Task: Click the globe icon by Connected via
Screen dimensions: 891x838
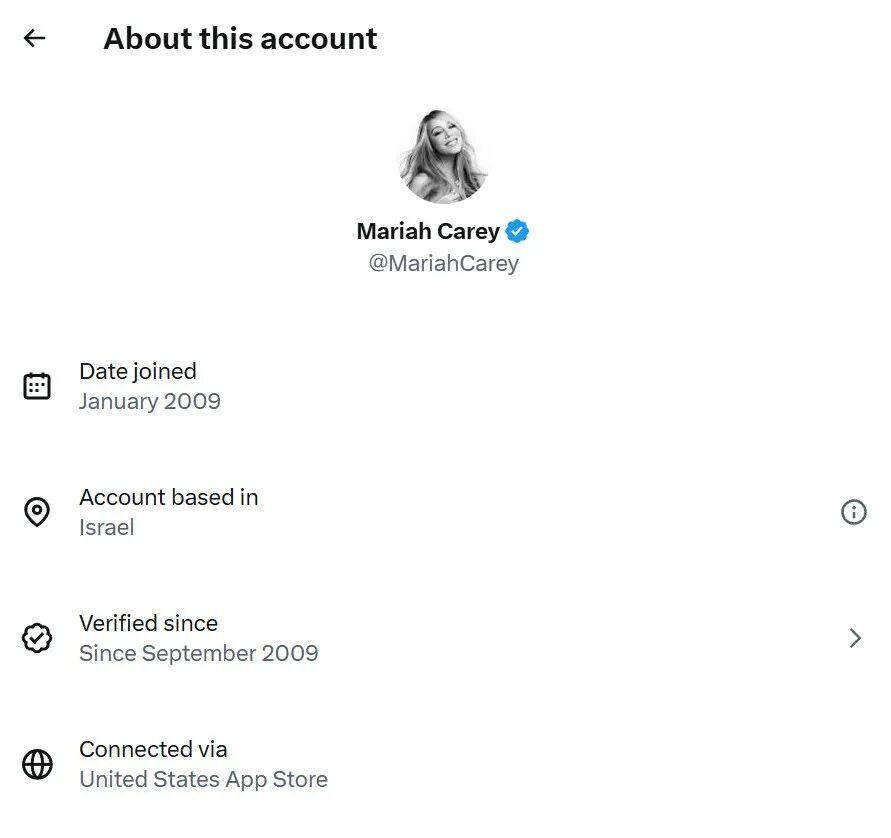Action: tap(37, 764)
